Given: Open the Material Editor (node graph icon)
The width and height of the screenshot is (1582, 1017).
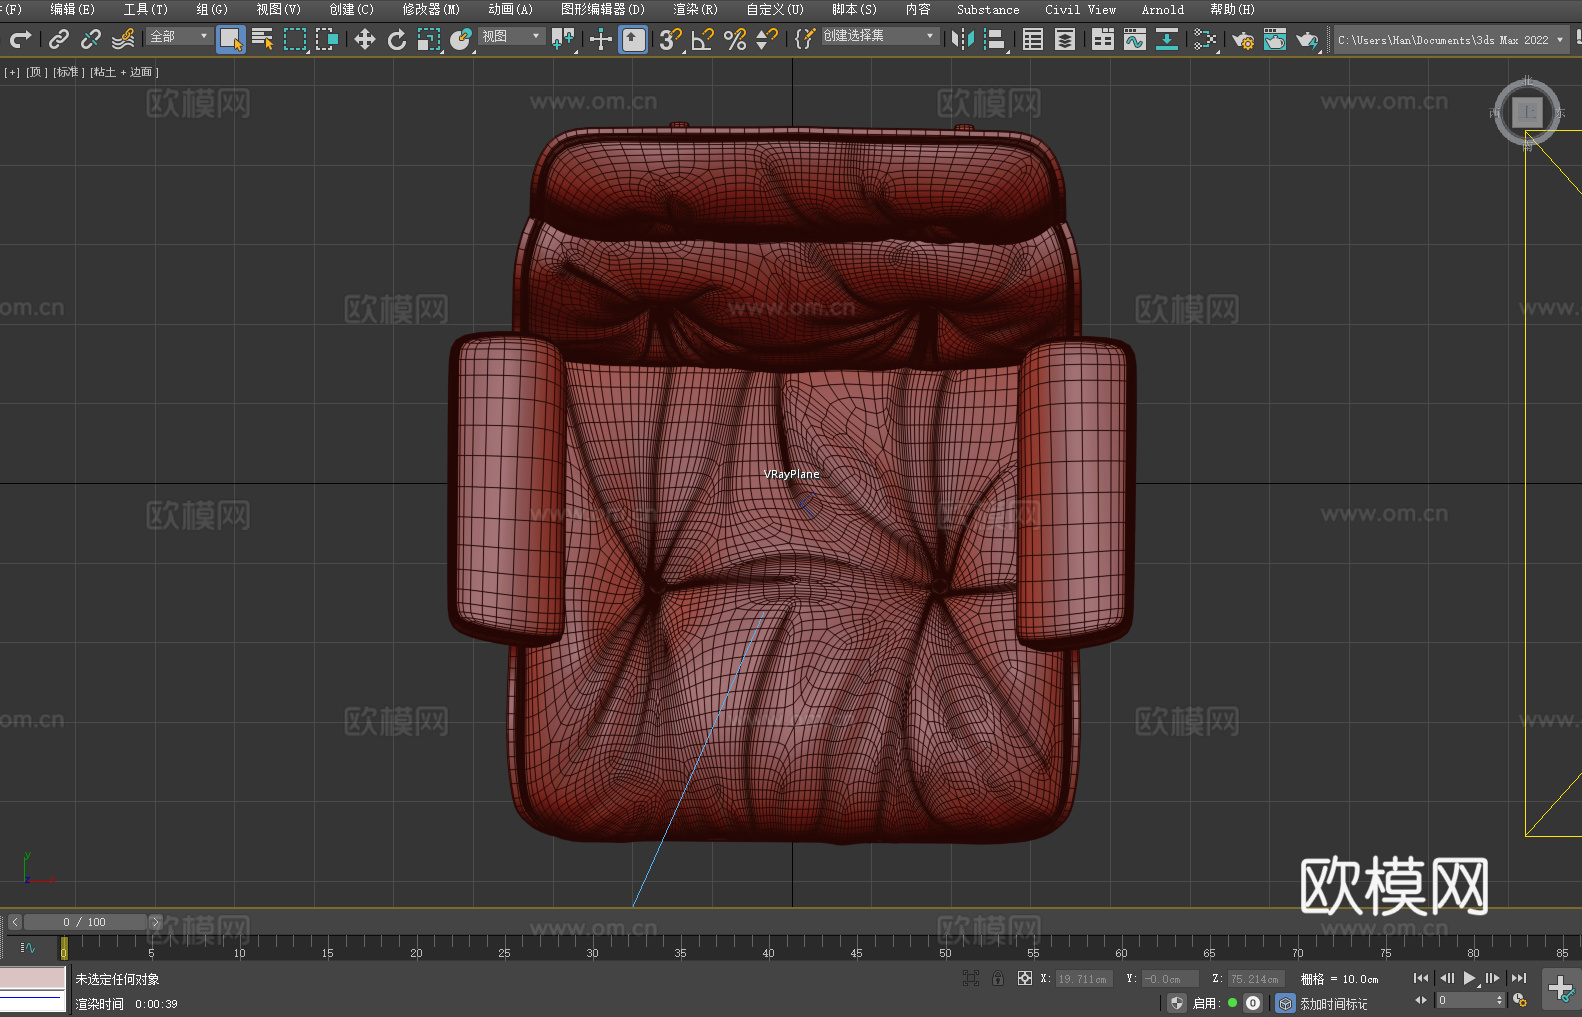Looking at the screenshot, I should [1205, 39].
